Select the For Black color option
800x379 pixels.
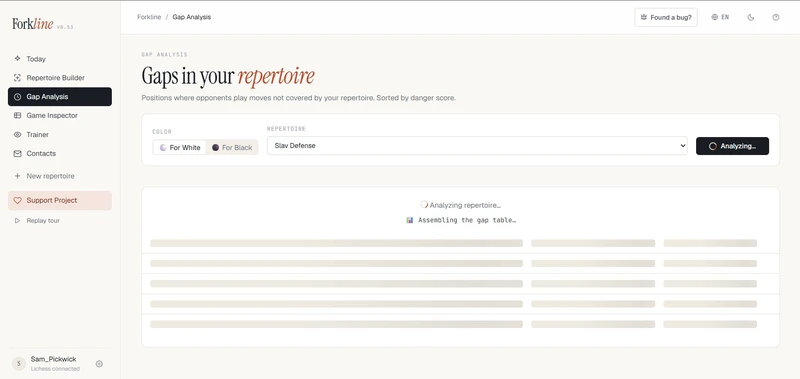click(x=232, y=147)
